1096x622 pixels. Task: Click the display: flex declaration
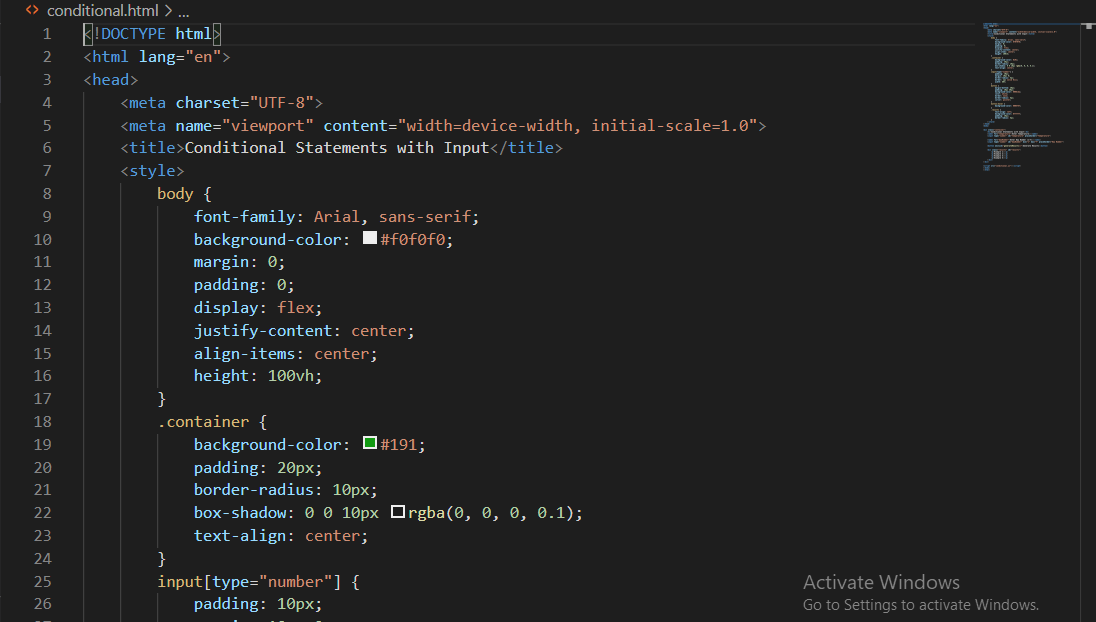(258, 308)
